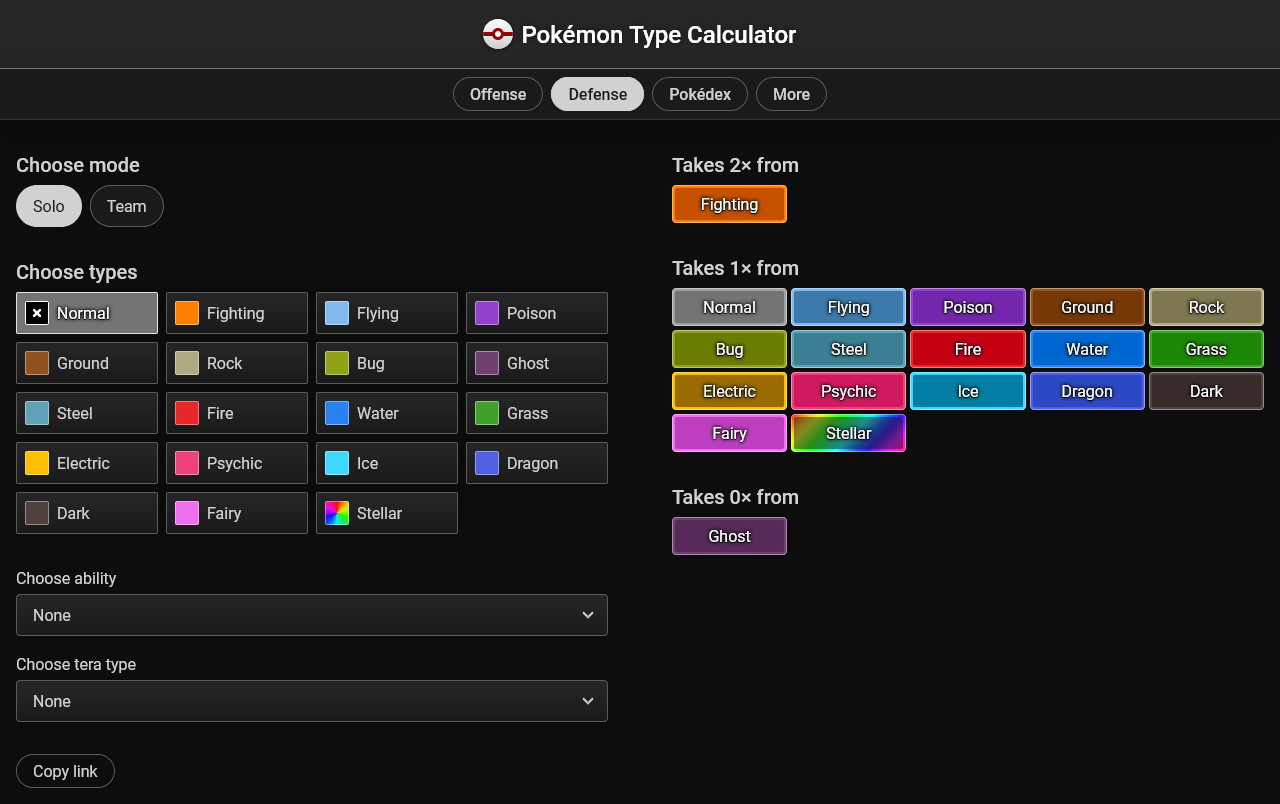Image resolution: width=1280 pixels, height=804 pixels.
Task: Toggle the Fairy type in Choose types
Action: click(237, 513)
